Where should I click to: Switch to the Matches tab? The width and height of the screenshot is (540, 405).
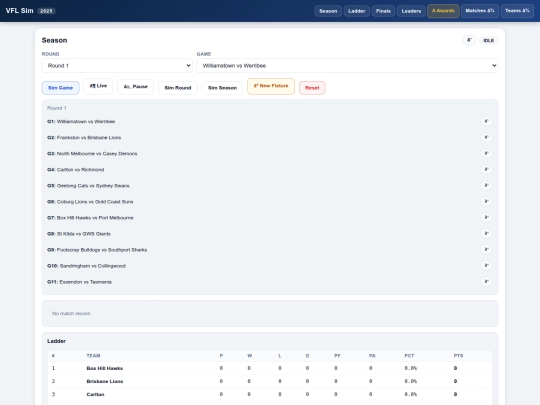480,11
